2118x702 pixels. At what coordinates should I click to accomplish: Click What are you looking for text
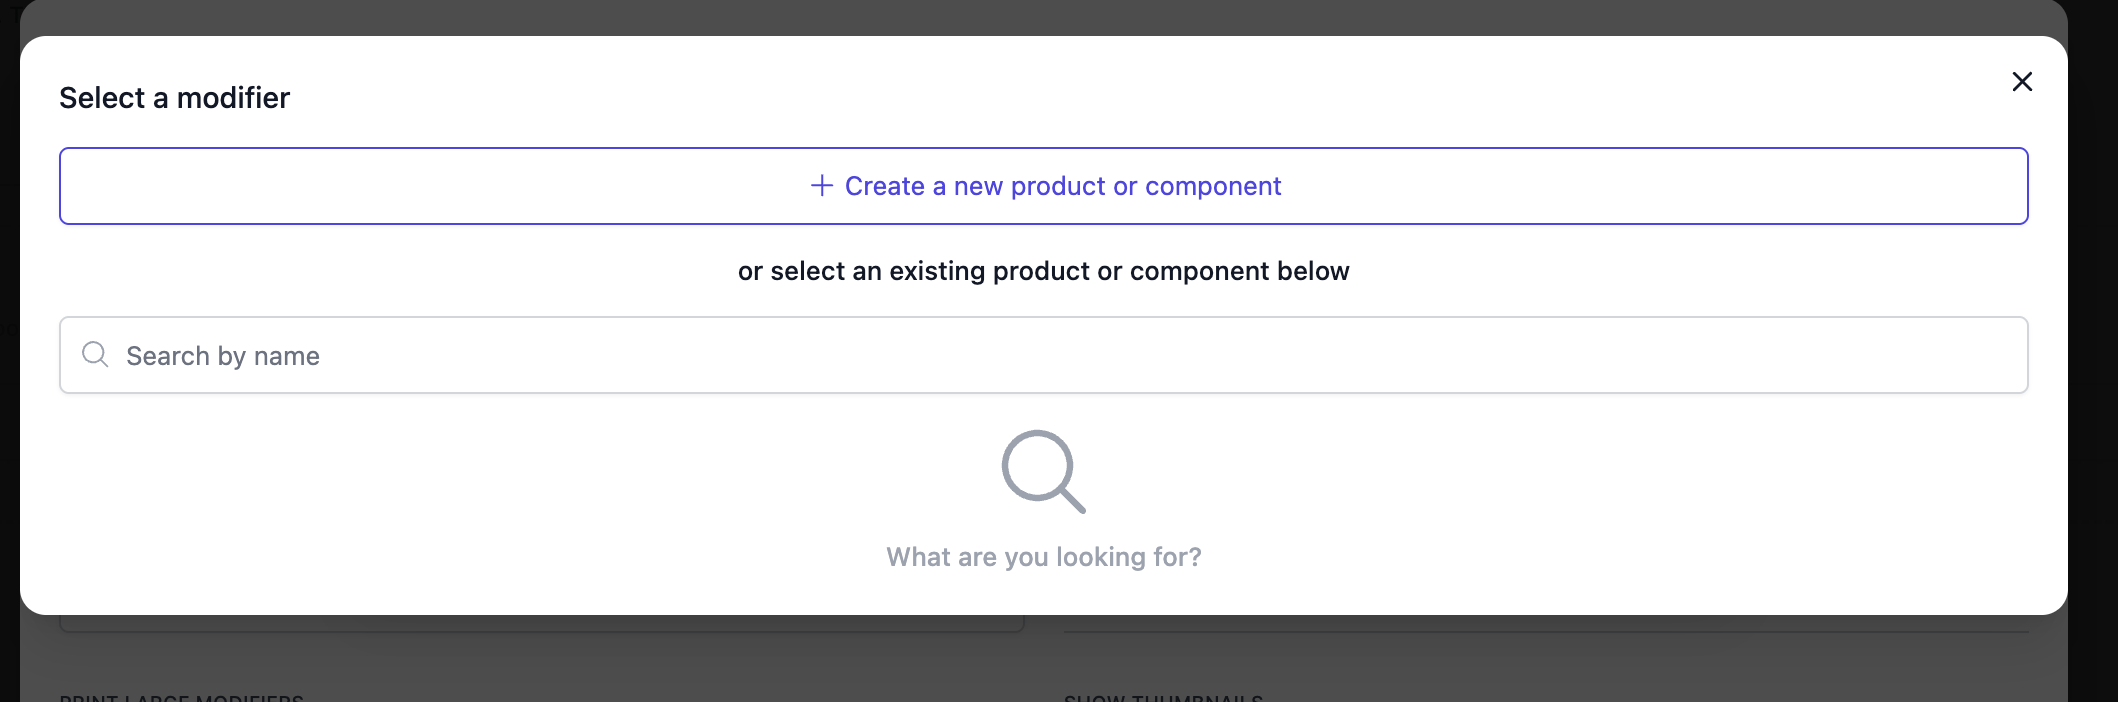coord(1043,557)
